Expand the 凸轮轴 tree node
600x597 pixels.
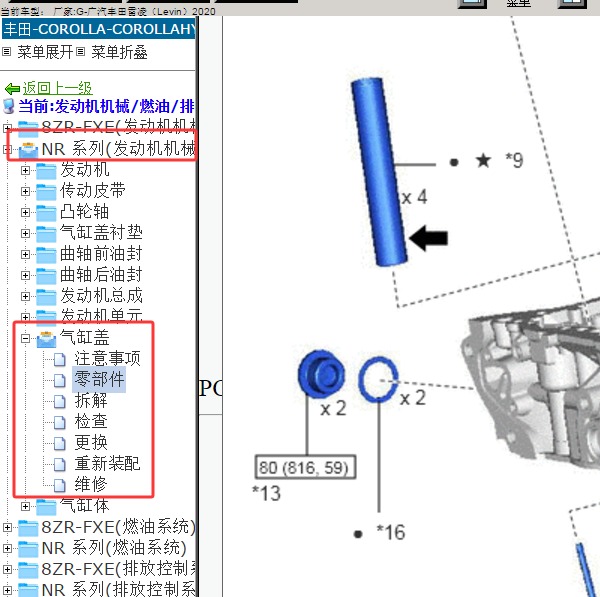coord(25,212)
